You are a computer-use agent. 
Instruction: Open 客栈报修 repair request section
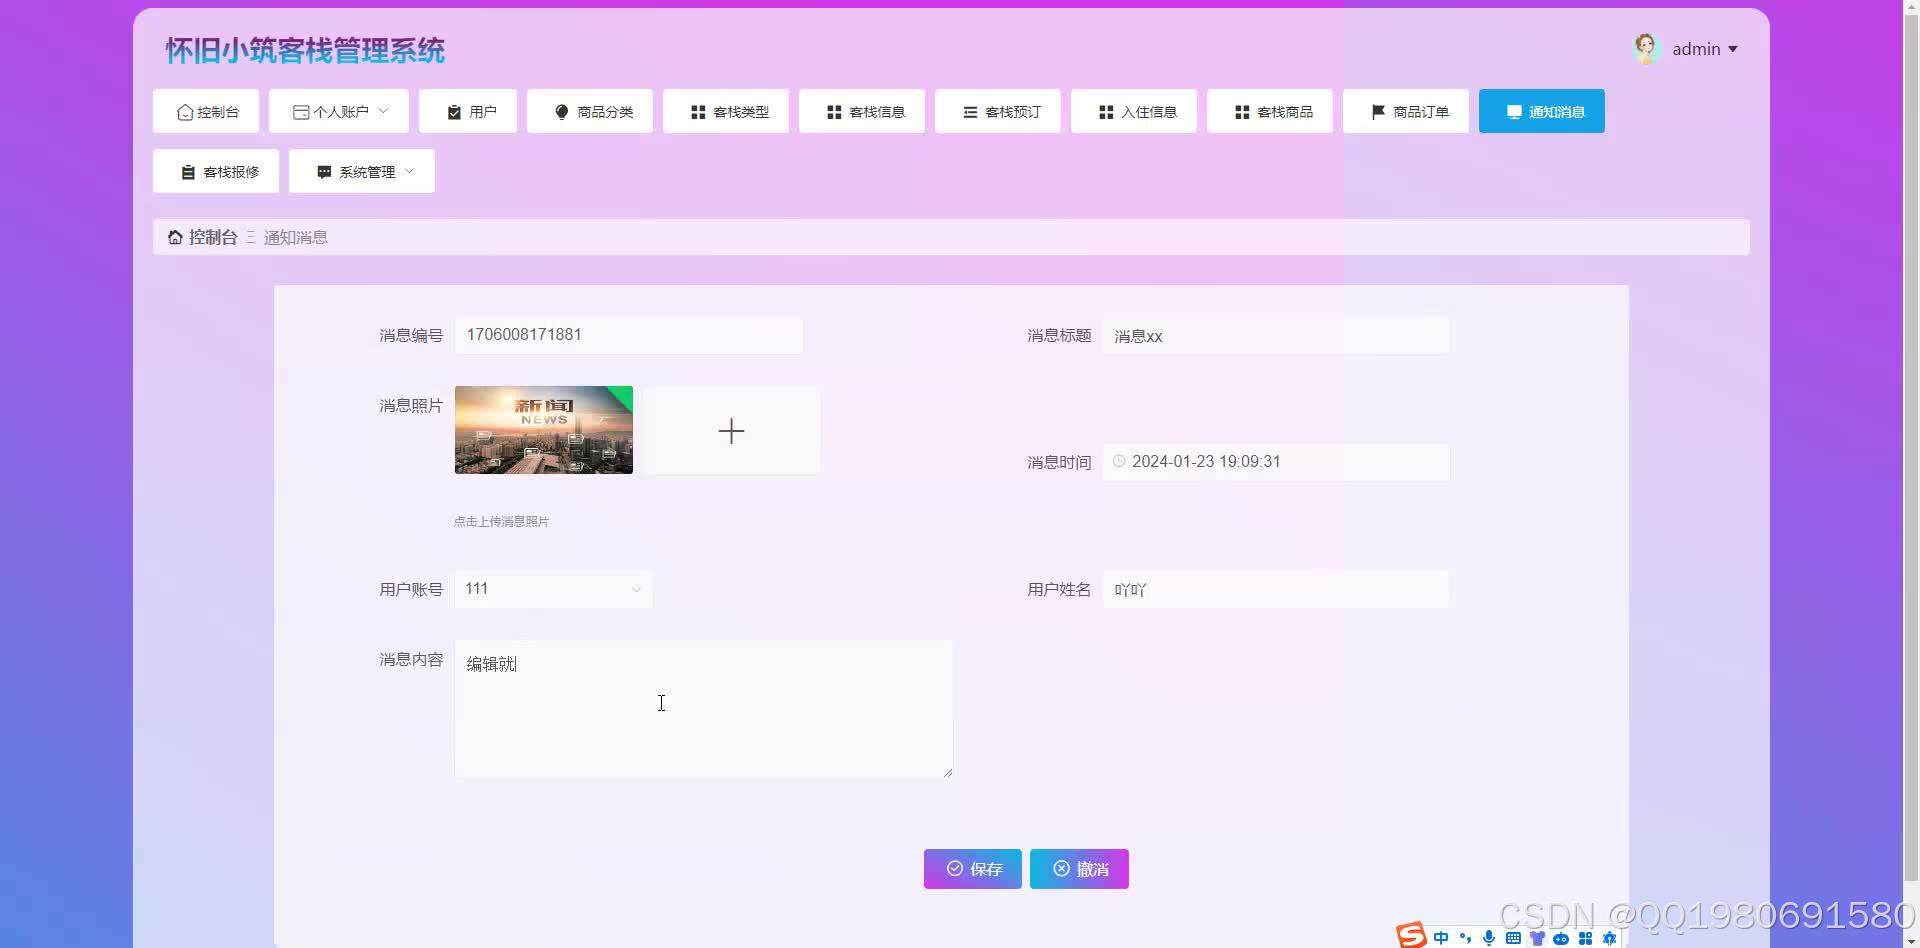coord(215,171)
